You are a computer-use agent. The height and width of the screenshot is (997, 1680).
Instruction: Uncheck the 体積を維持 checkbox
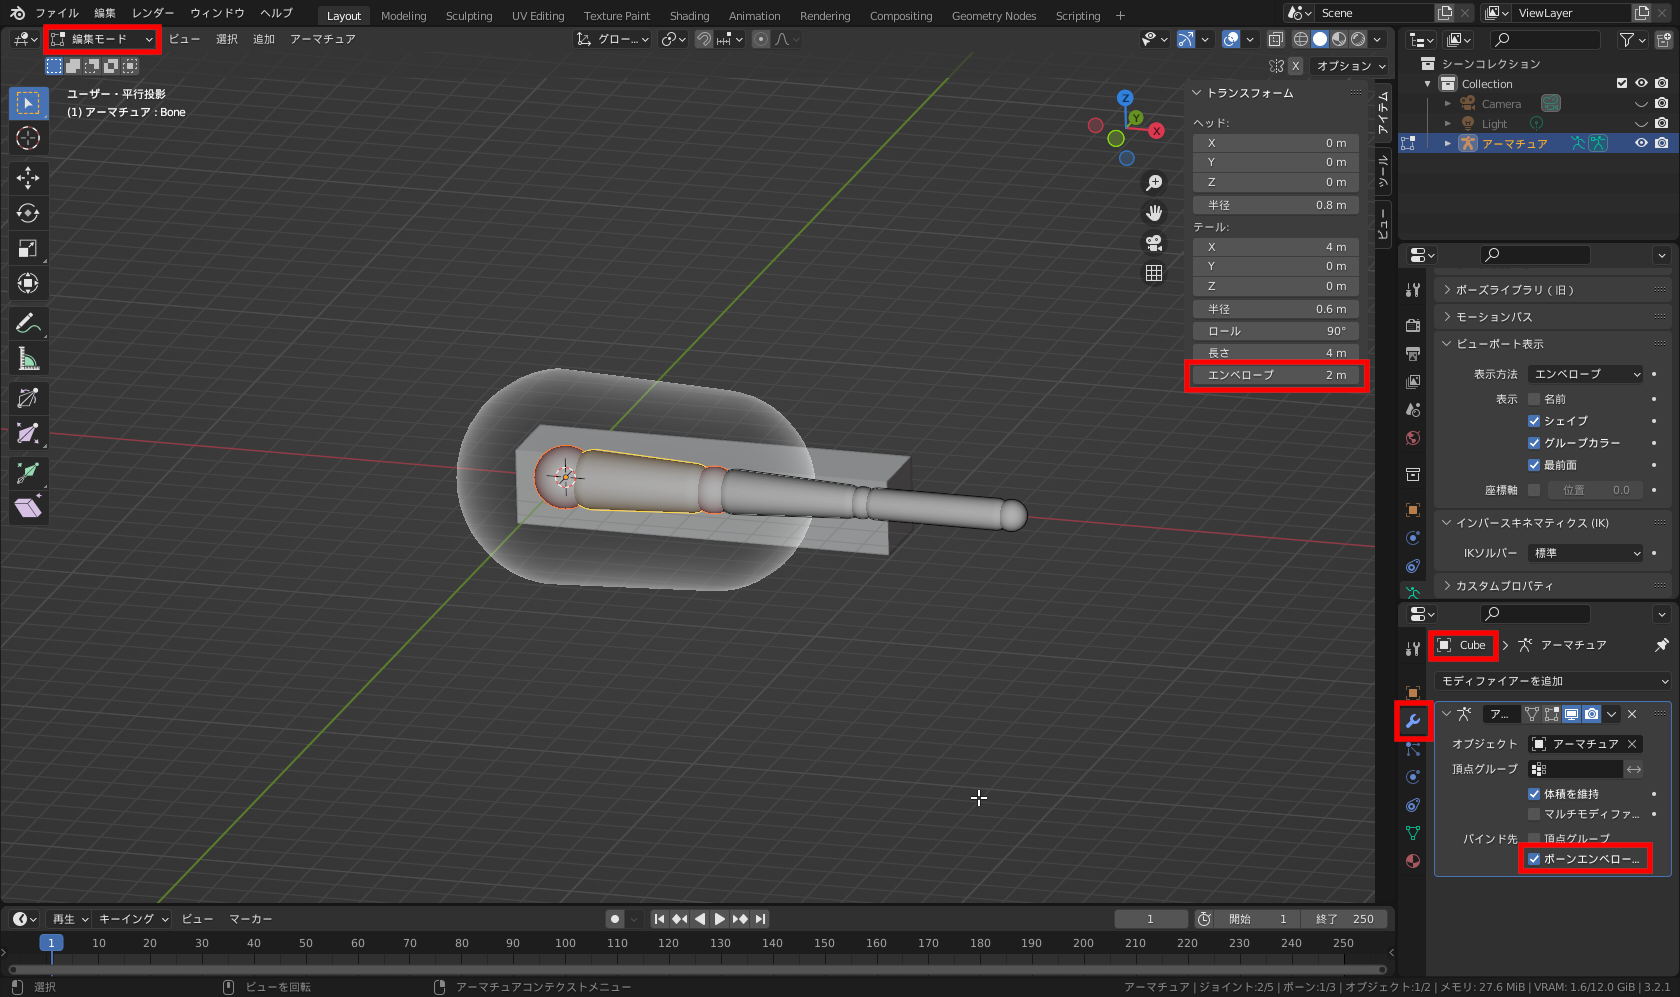tap(1534, 794)
